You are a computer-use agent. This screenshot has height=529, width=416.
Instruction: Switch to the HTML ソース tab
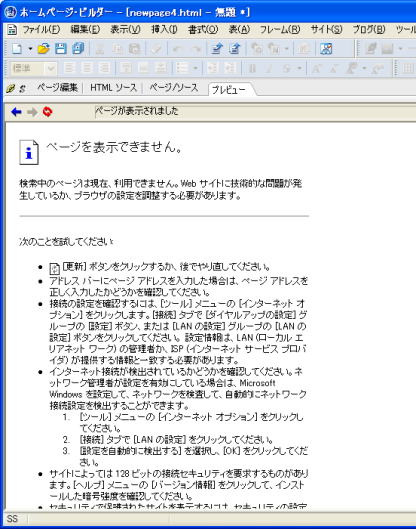pyautogui.click(x=113, y=88)
